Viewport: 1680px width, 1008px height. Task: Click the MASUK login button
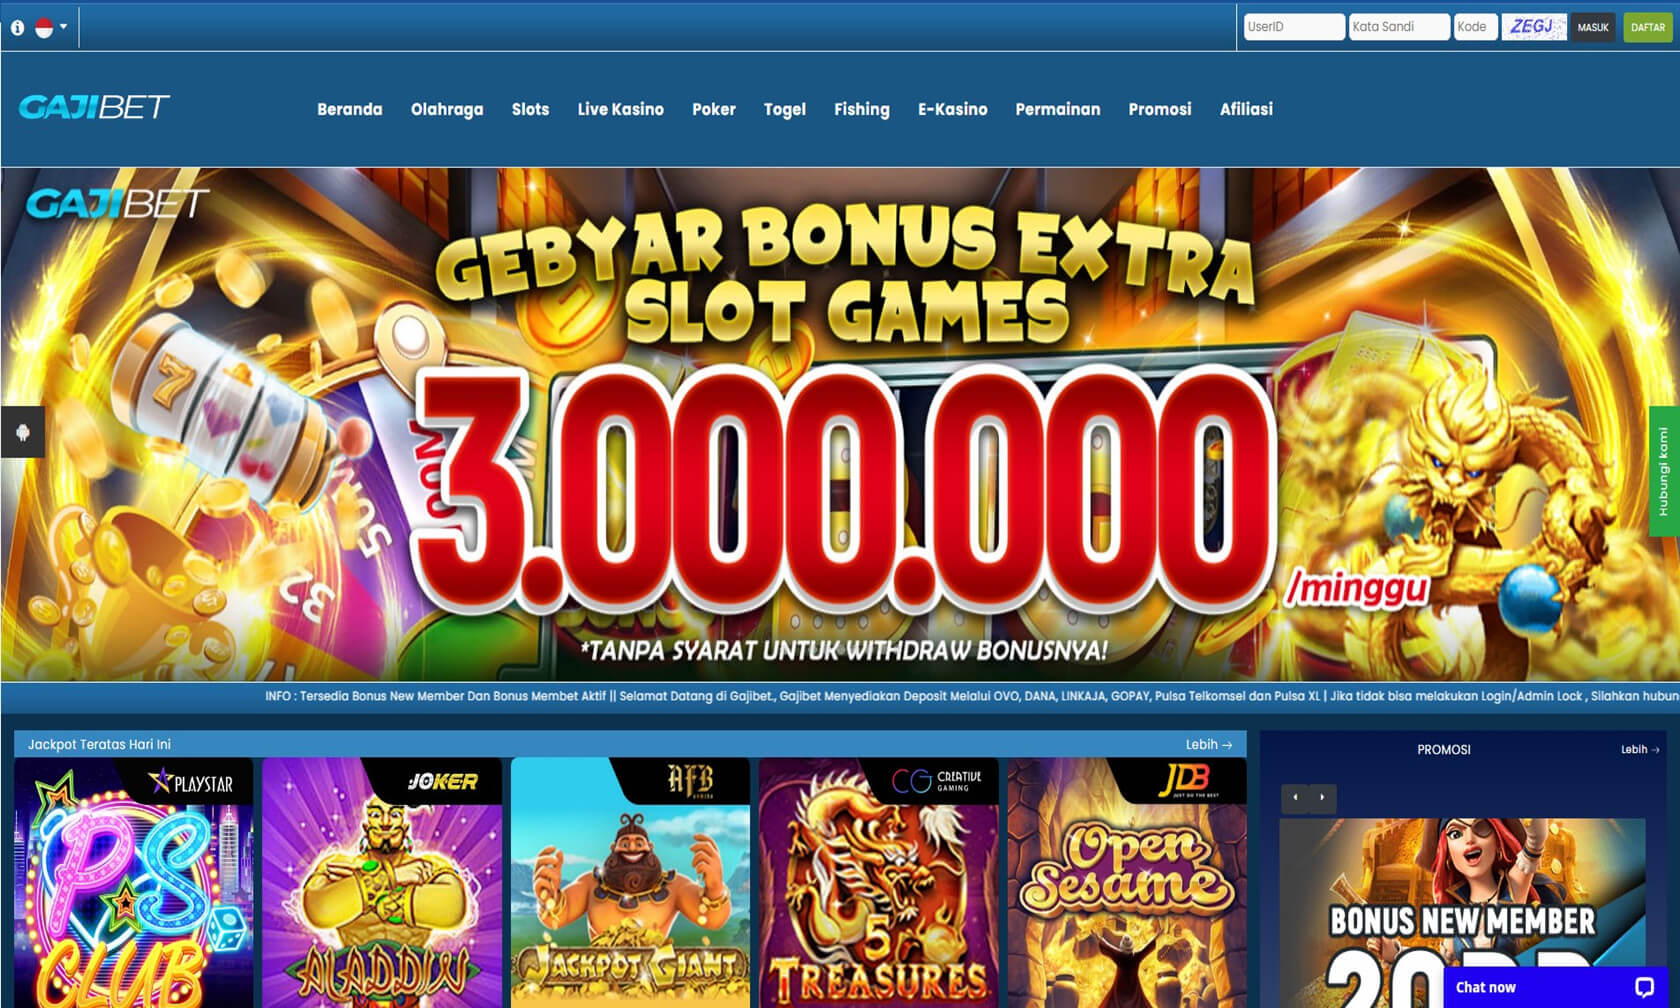1593,27
